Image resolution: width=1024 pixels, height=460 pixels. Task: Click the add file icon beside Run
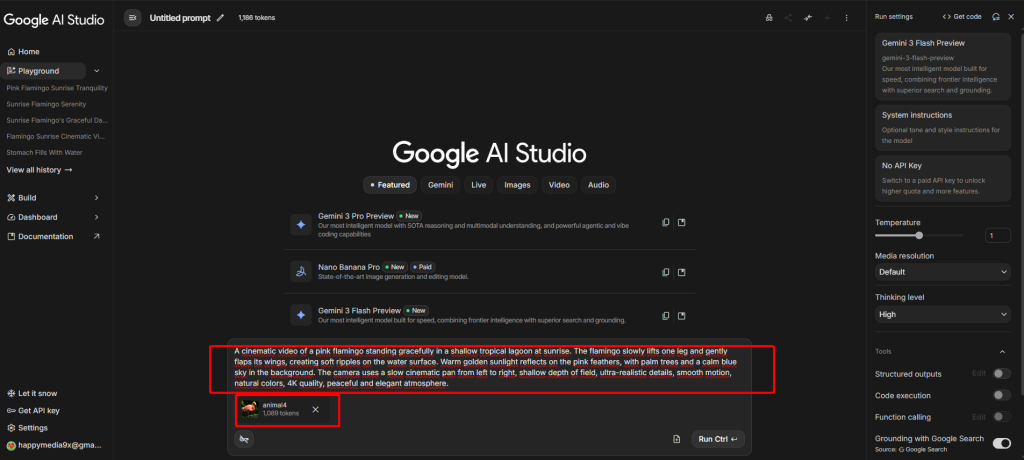point(677,439)
